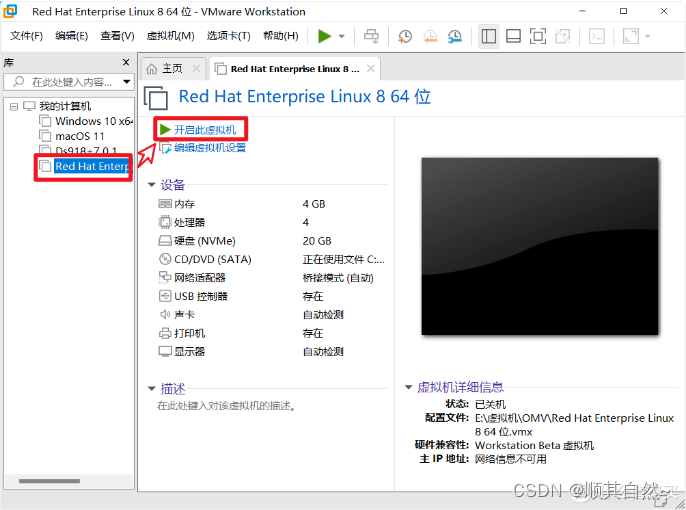Close the 主页 tab
The image size is (686, 510).
pos(196,68)
